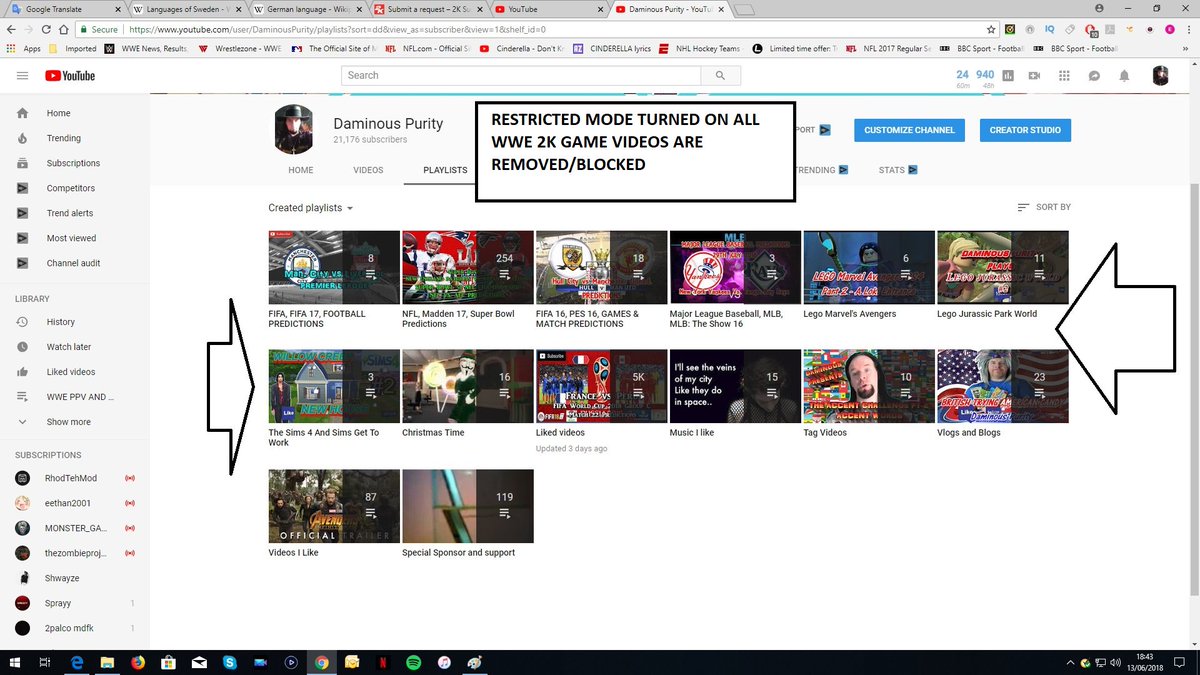
Task: Open the Videos I Like playlist thumbnail
Action: point(334,506)
